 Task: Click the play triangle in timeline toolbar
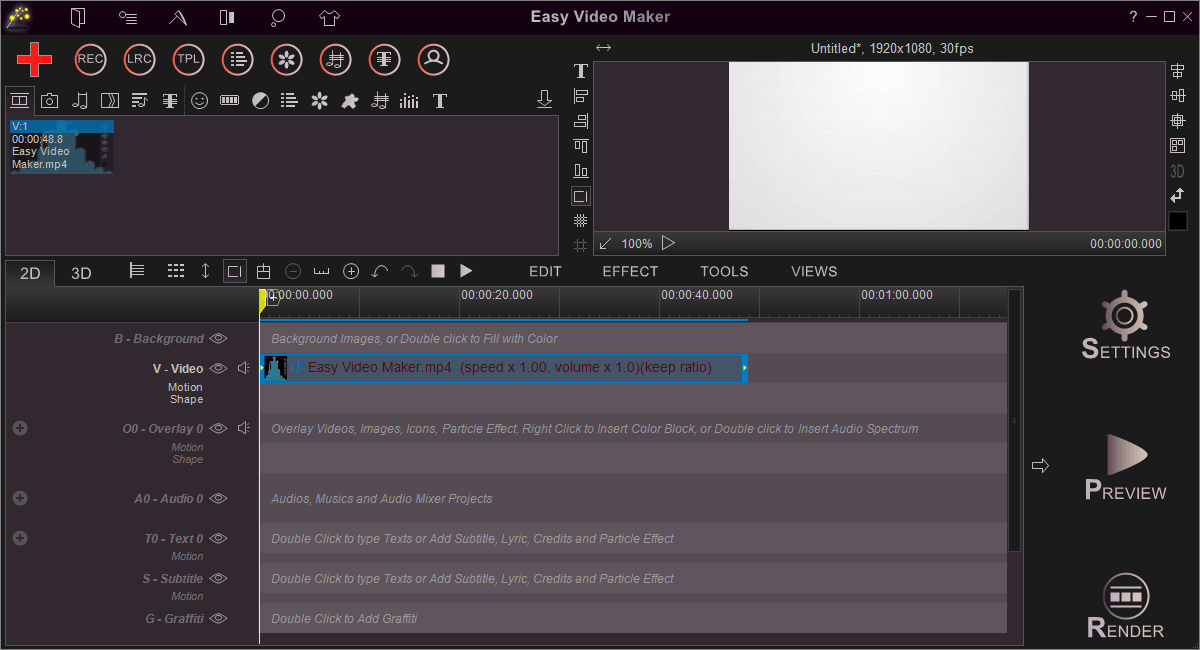[x=466, y=271]
